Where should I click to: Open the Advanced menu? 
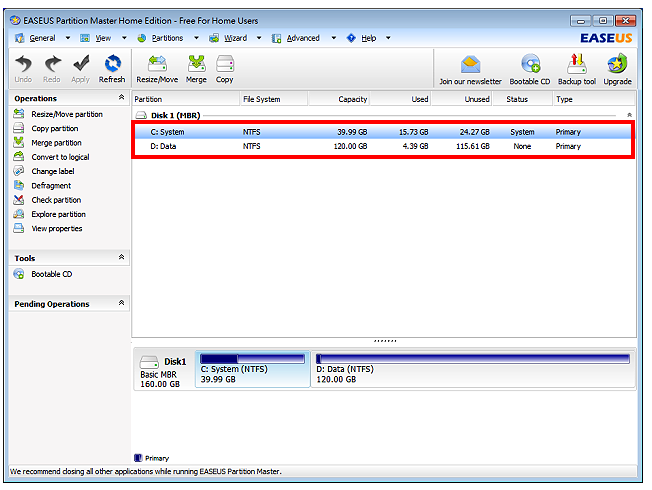tap(303, 38)
